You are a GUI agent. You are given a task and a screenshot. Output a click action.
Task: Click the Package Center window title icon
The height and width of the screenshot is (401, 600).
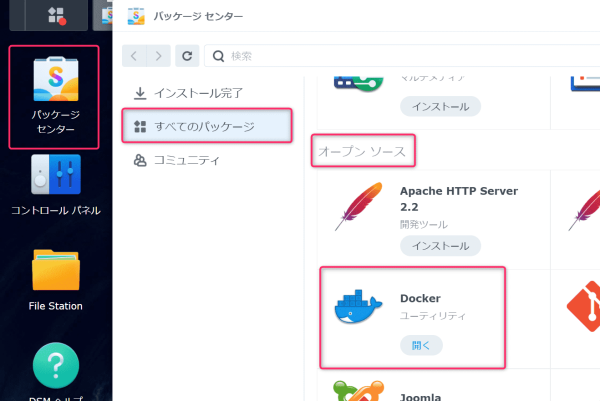136,16
